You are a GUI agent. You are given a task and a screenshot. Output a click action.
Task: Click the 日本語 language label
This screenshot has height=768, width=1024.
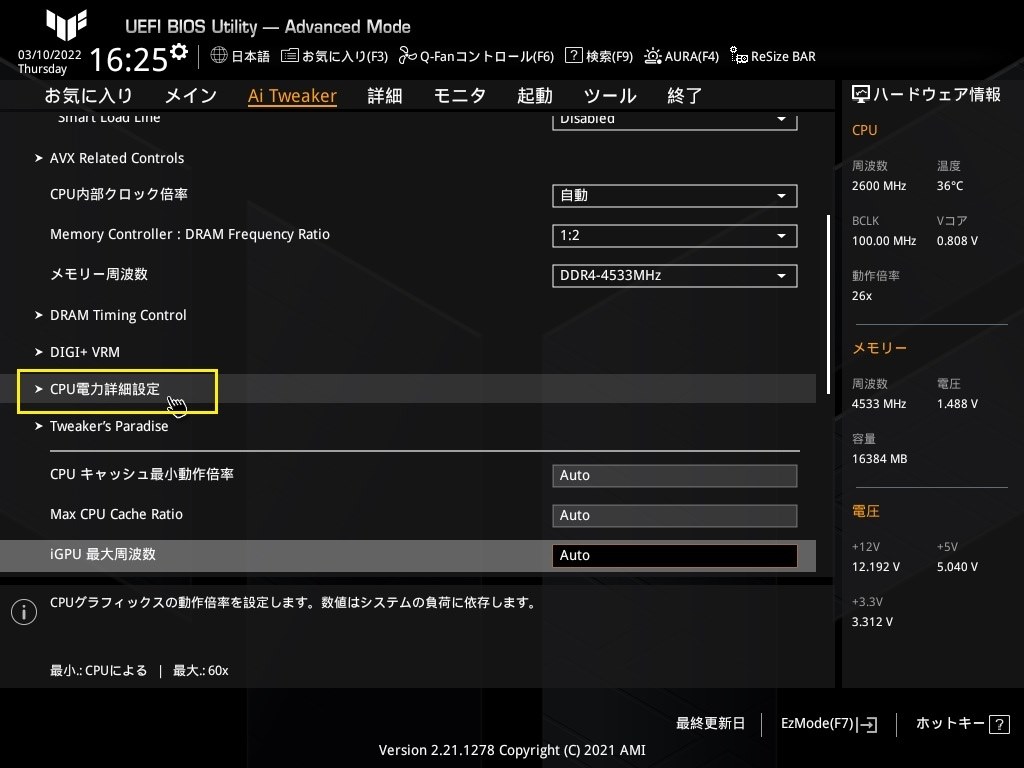(x=250, y=57)
